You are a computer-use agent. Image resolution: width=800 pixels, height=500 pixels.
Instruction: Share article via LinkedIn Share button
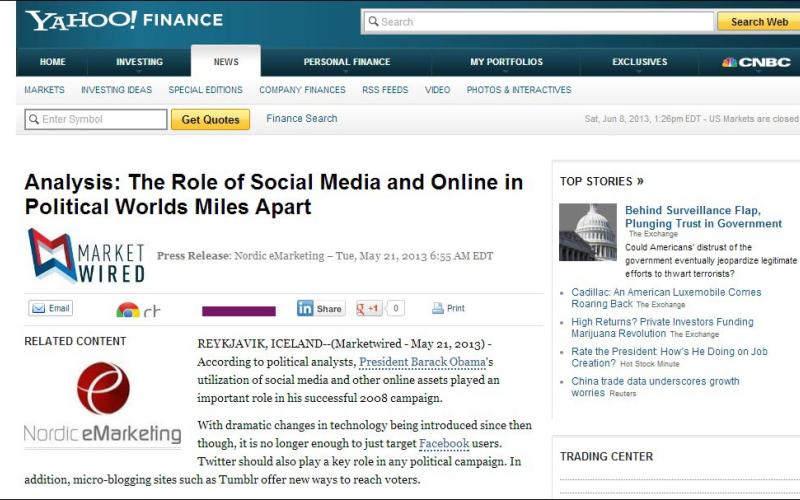320,308
